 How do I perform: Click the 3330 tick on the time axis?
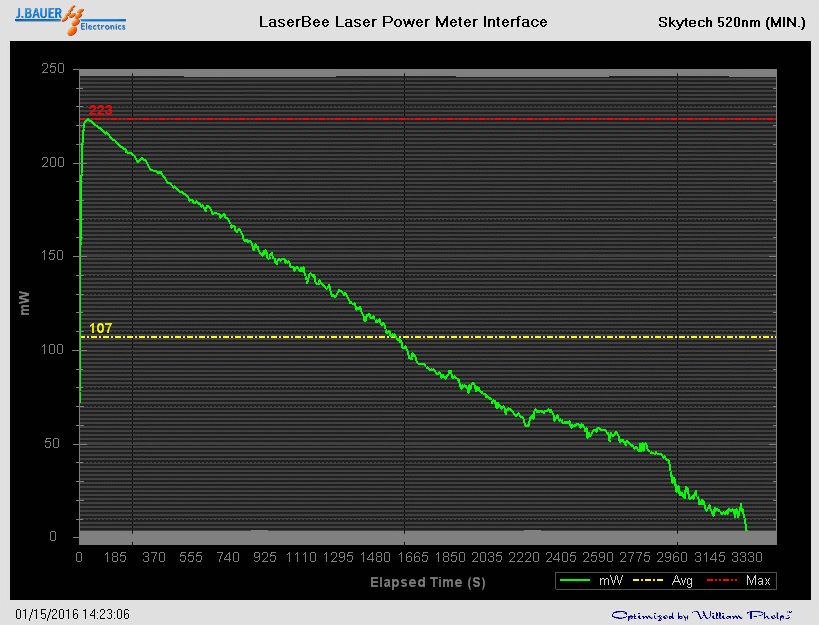[x=746, y=557]
